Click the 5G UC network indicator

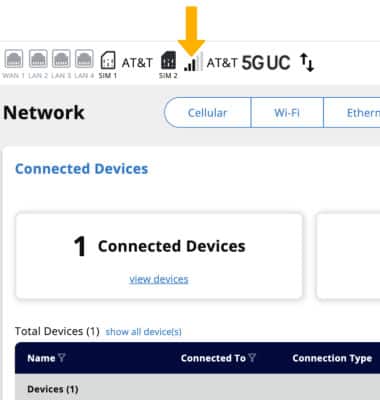[x=266, y=62]
